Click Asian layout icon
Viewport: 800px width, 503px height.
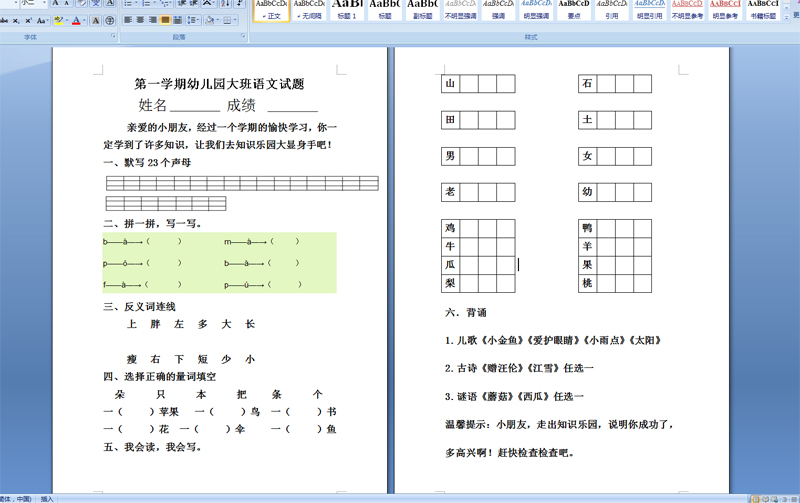(209, 3)
